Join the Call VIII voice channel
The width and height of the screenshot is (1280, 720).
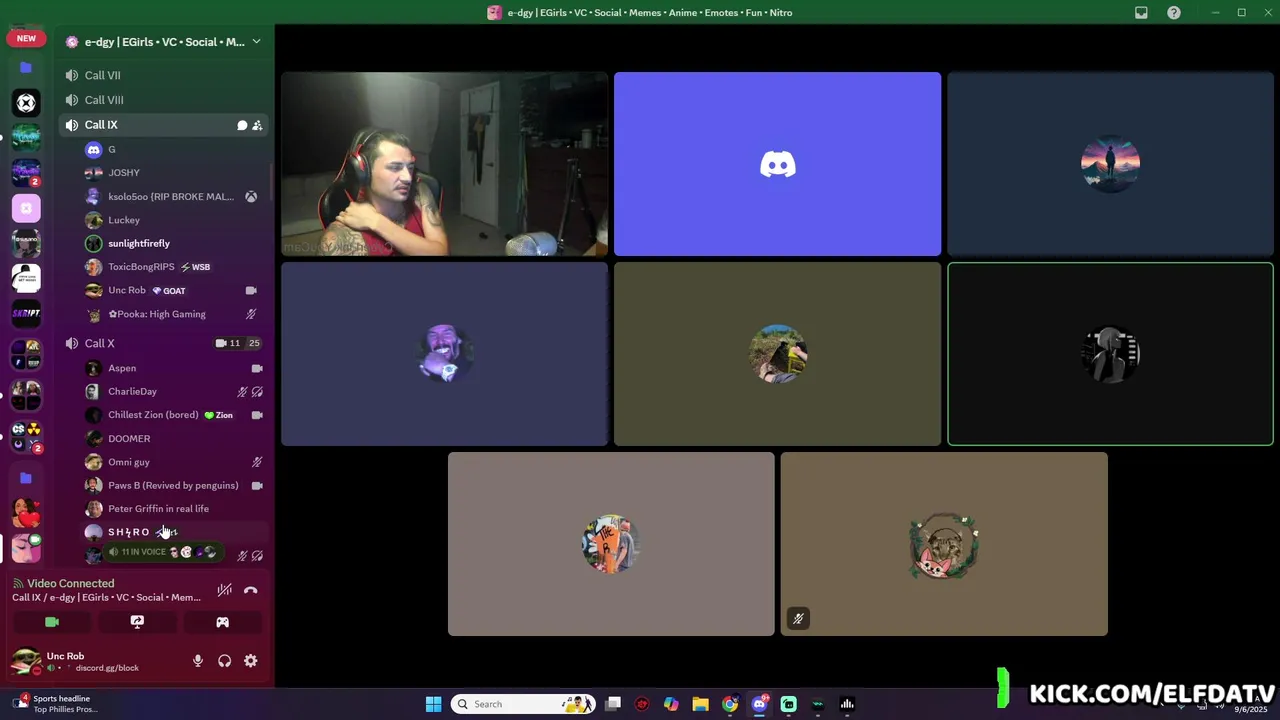162,100
